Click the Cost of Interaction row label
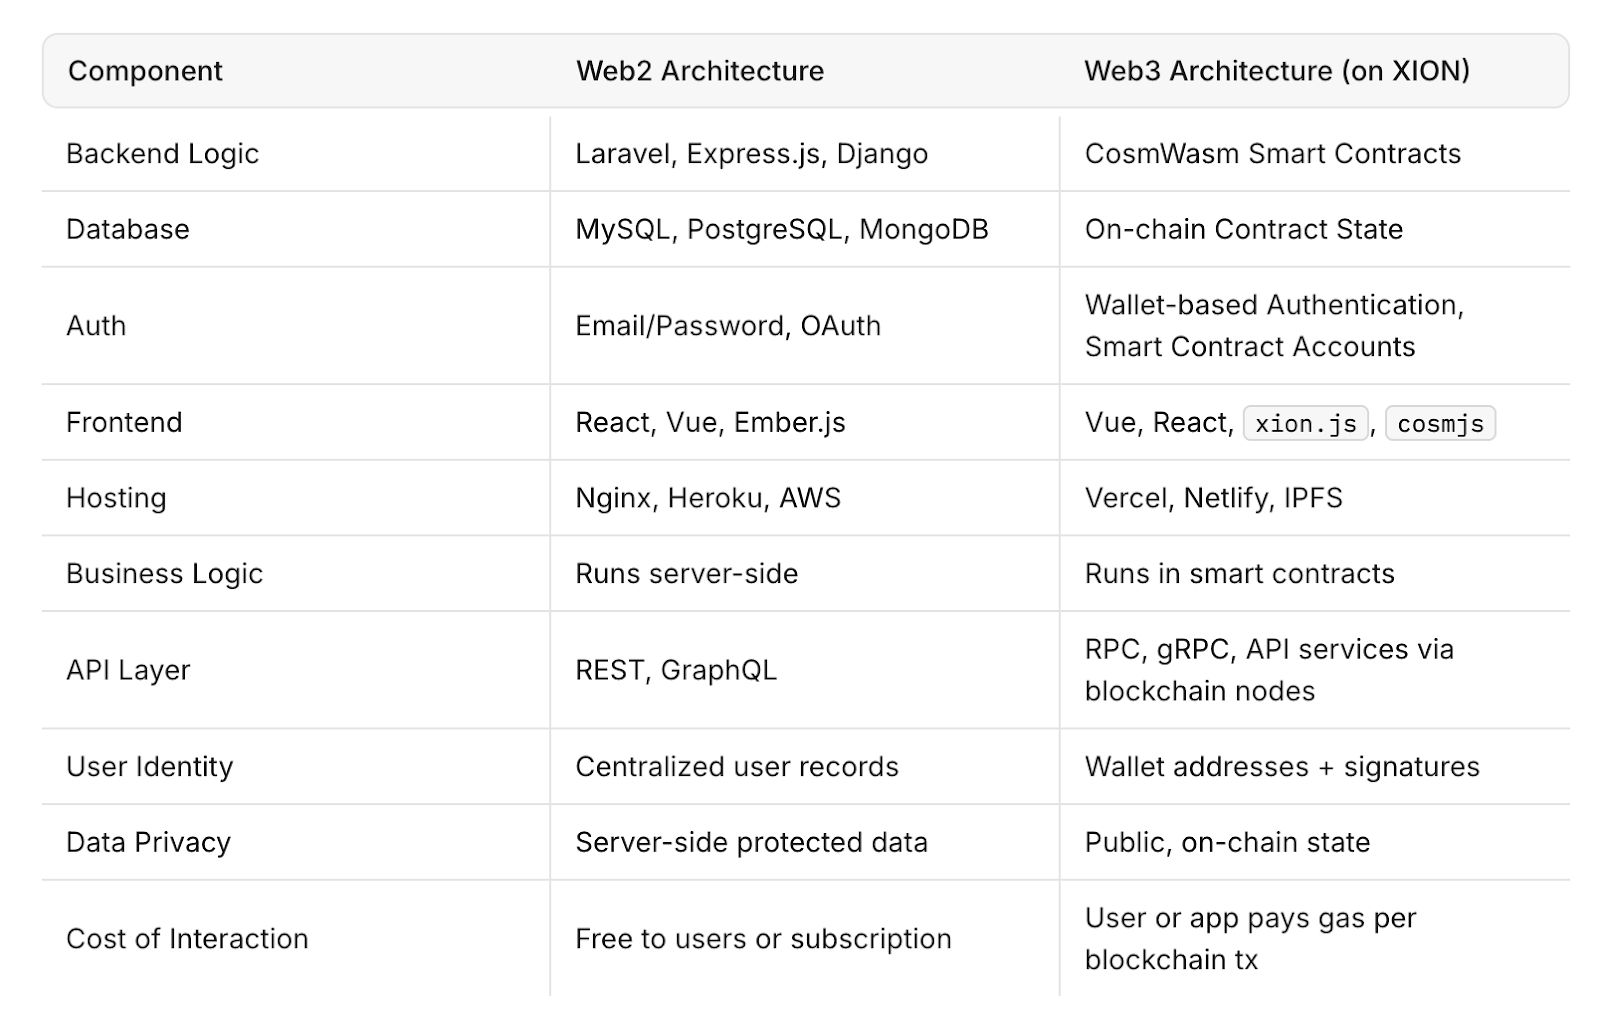 (x=187, y=939)
